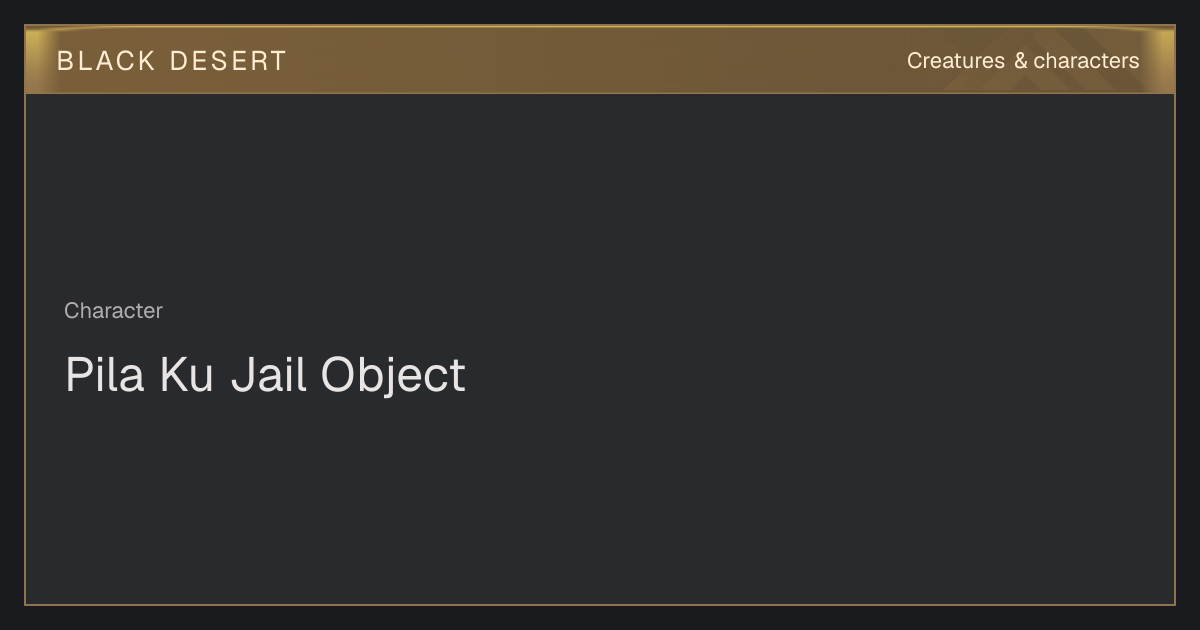Screen dimensions: 1200x630
Task: Click the word characters in the header
Action: 1086,61
